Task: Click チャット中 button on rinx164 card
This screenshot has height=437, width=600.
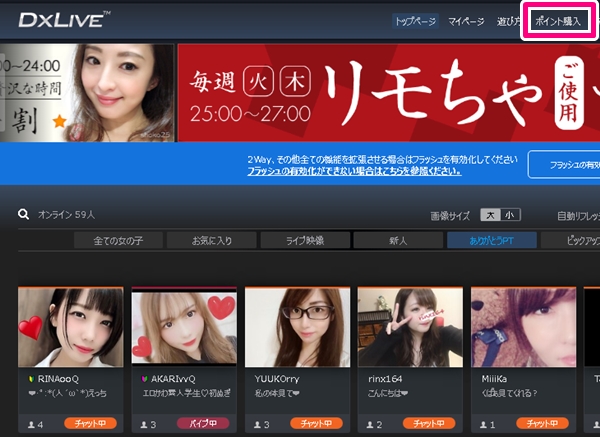Action: pos(429,424)
